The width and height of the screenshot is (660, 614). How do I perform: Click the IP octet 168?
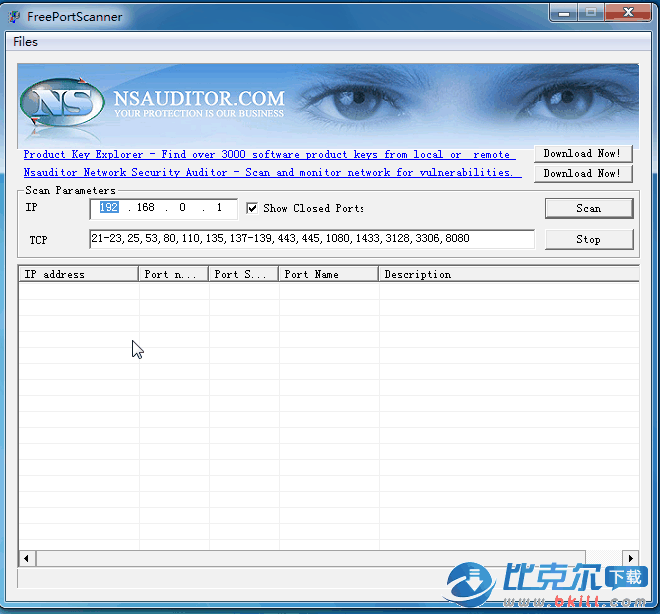(146, 207)
